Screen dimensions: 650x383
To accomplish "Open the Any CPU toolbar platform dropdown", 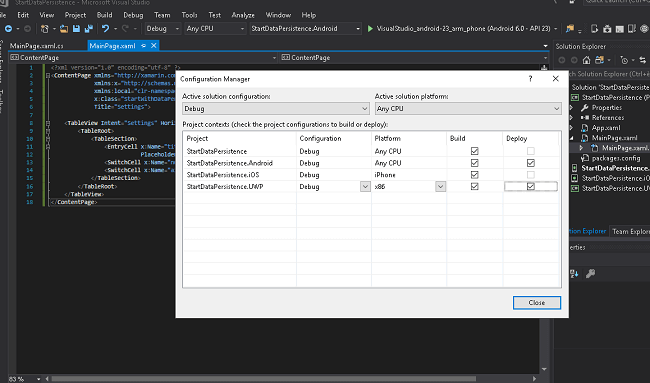I will pos(215,29).
